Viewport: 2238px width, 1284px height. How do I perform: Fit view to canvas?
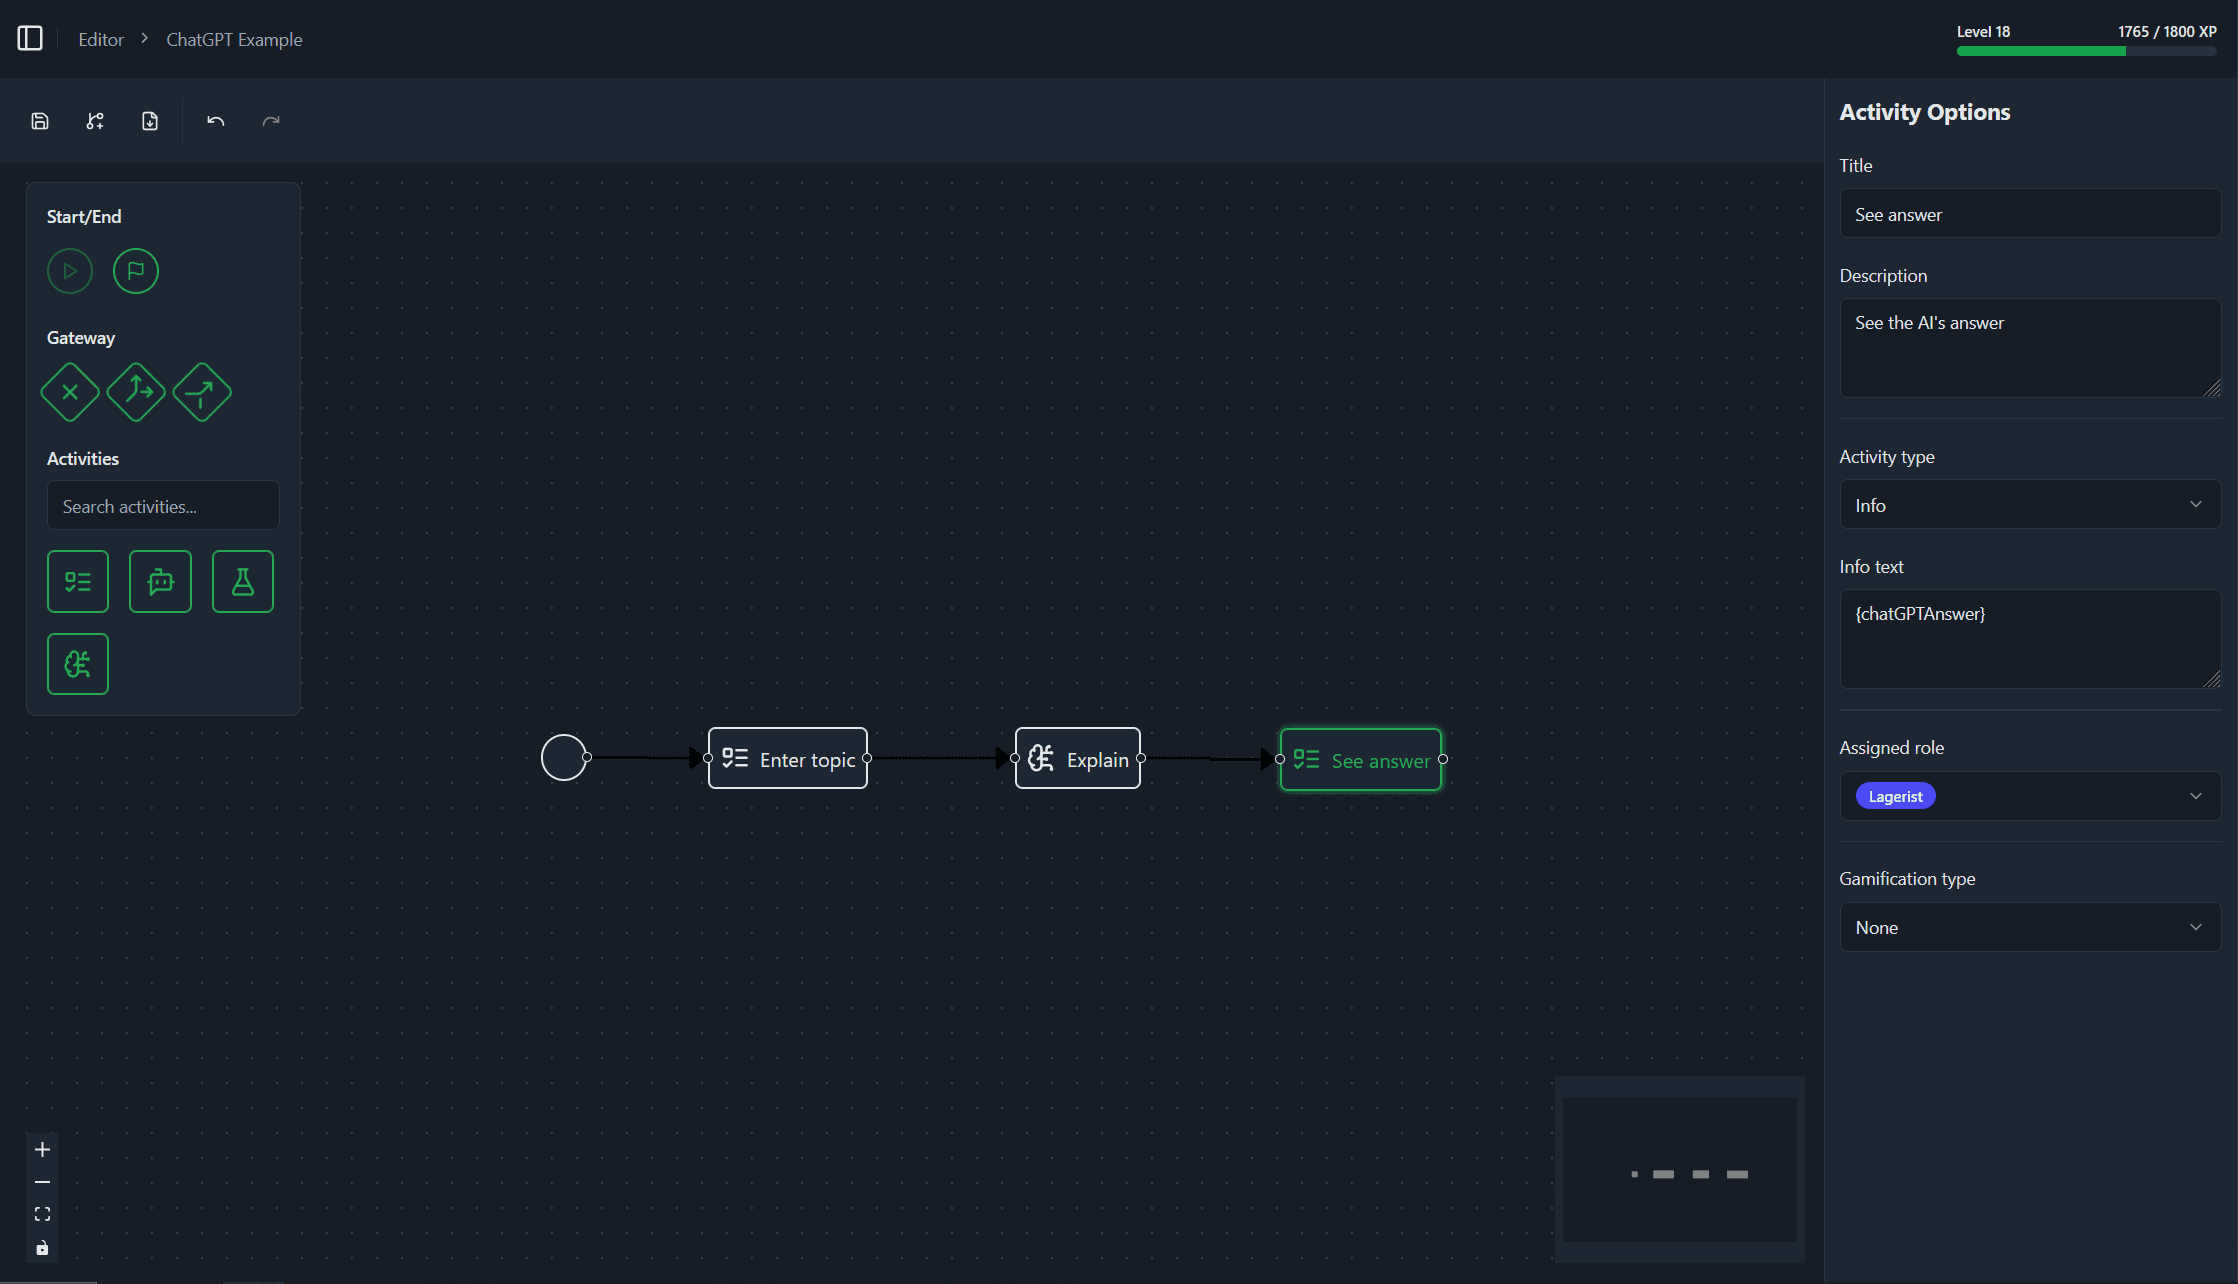(x=42, y=1214)
